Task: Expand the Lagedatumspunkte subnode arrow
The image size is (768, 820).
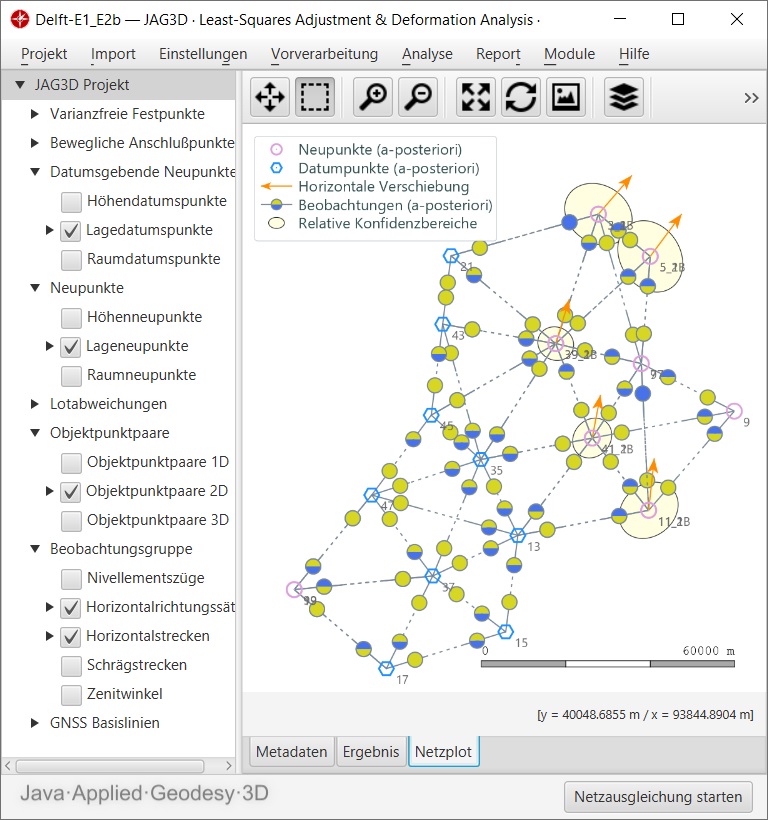Action: (x=50, y=230)
